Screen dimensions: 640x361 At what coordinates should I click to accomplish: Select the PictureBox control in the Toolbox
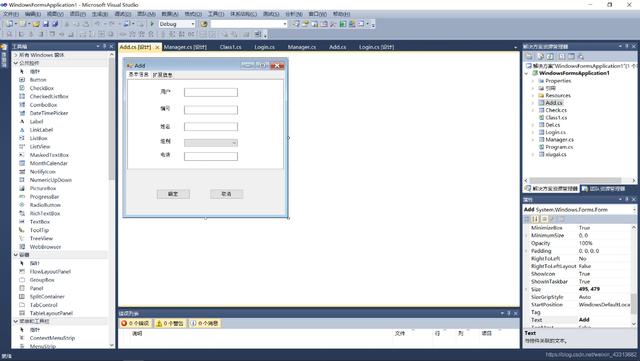(x=42, y=188)
